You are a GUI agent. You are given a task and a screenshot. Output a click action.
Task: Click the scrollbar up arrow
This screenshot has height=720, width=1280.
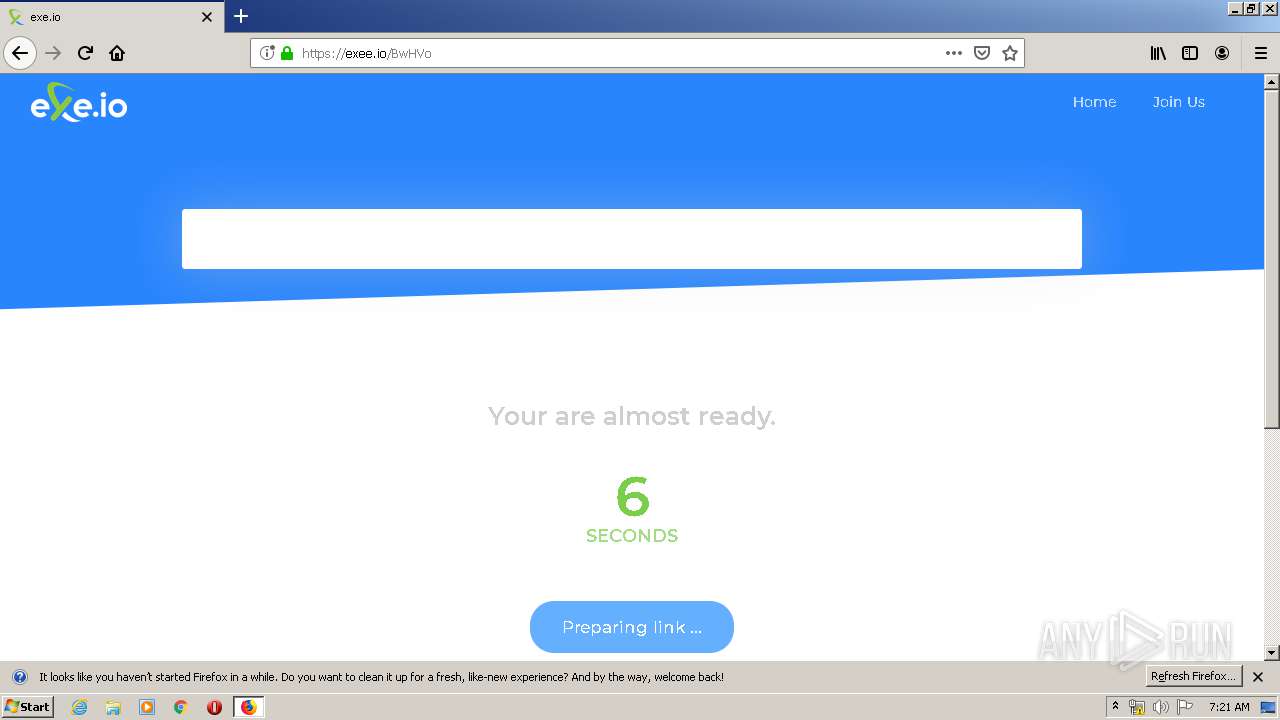[1272, 82]
